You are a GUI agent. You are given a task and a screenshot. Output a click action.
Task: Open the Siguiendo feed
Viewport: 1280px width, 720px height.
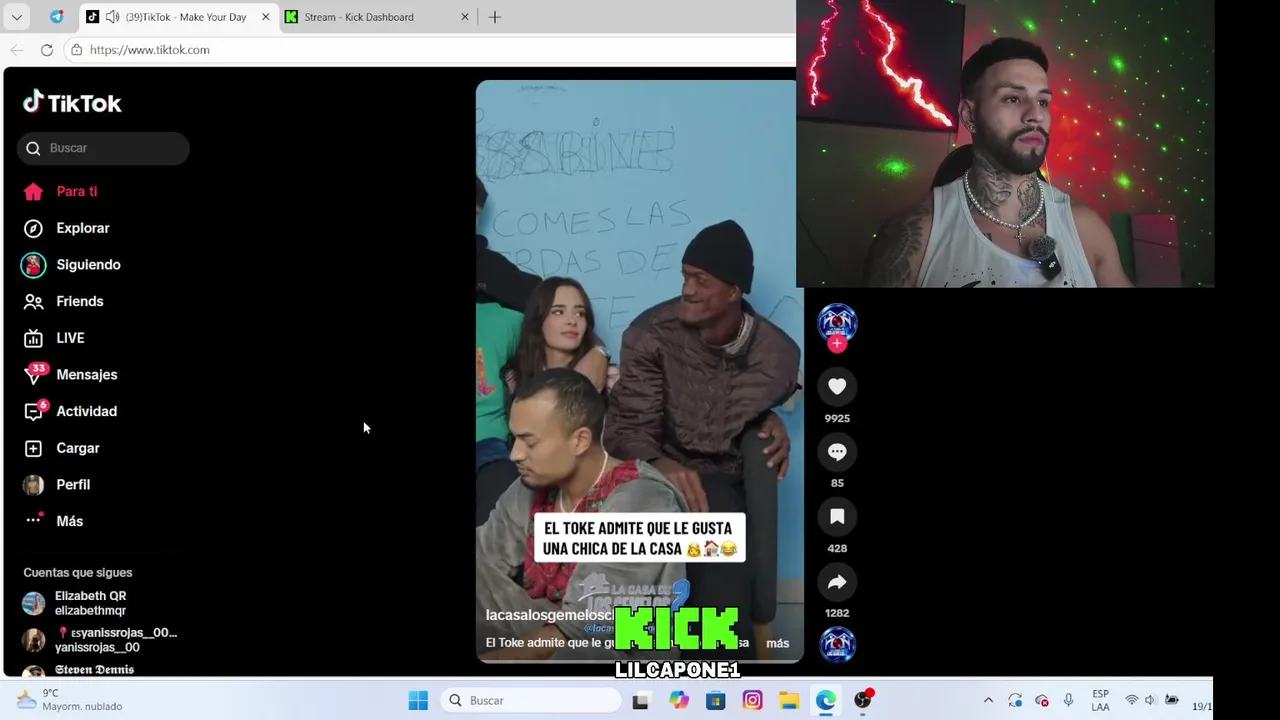click(72, 265)
